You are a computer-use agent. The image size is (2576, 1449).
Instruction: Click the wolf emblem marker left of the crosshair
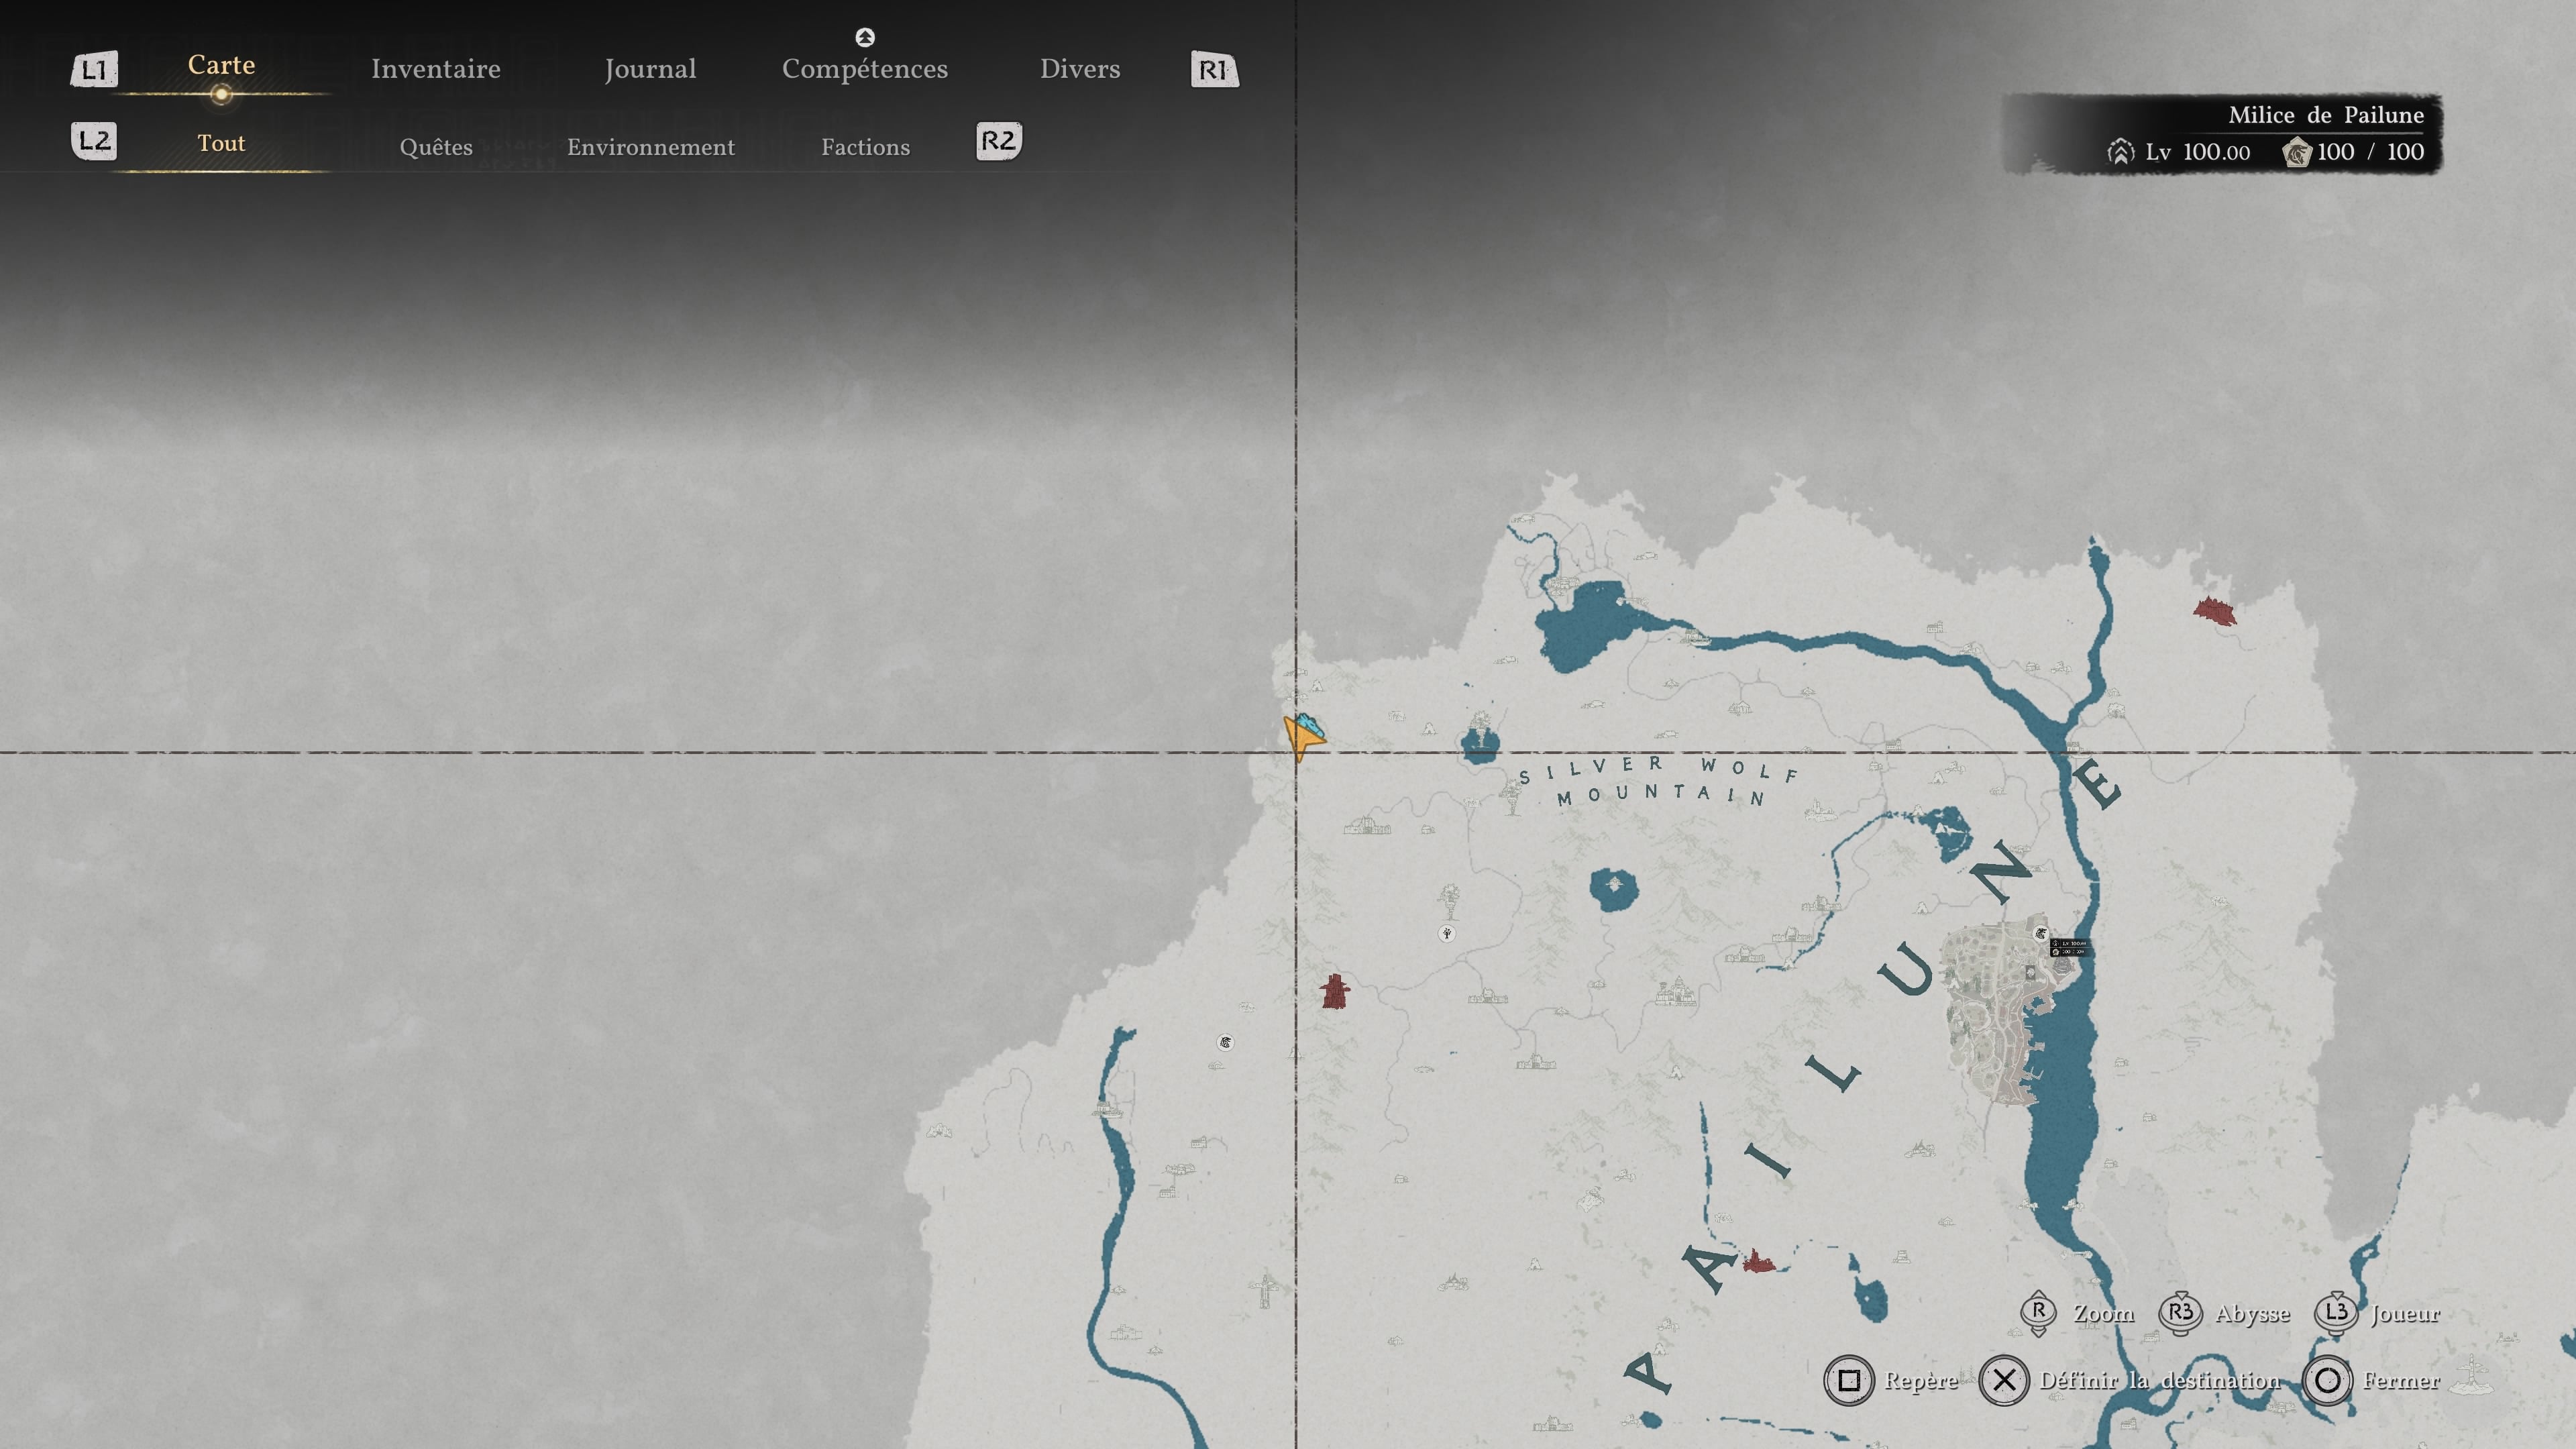[x=1225, y=1043]
